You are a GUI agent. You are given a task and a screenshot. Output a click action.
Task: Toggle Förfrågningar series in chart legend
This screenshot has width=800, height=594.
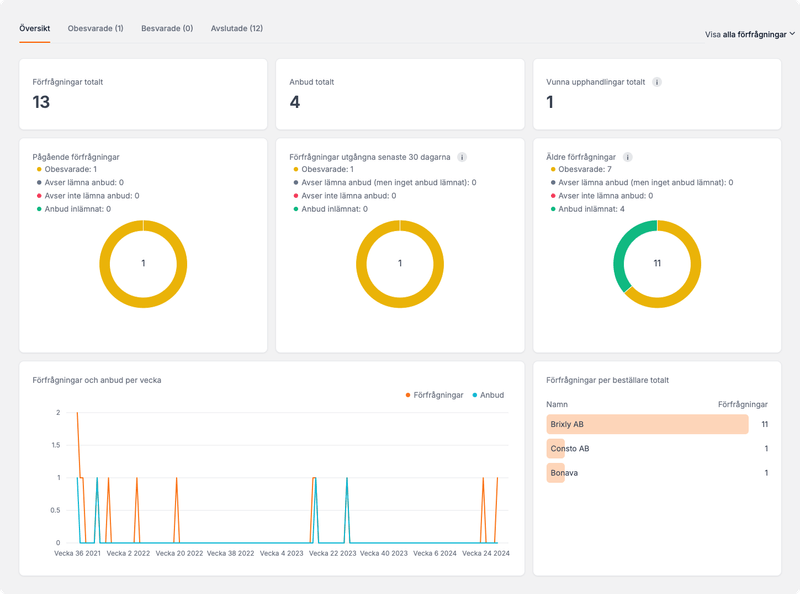coord(434,395)
